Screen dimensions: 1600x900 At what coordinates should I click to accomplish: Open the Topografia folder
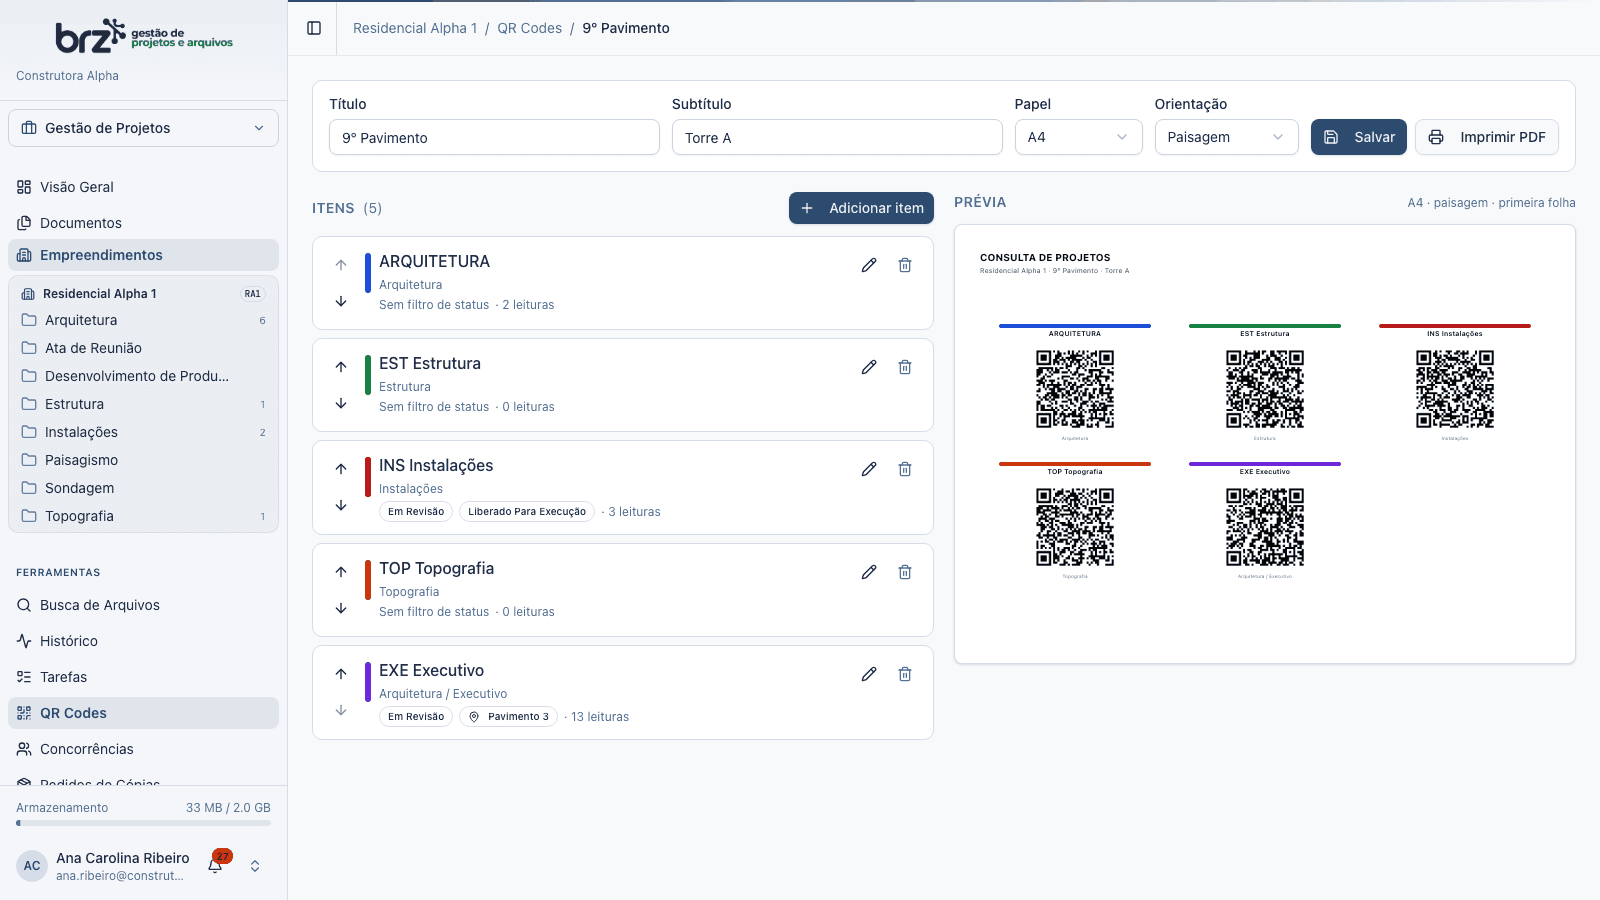pyautogui.click(x=143, y=516)
